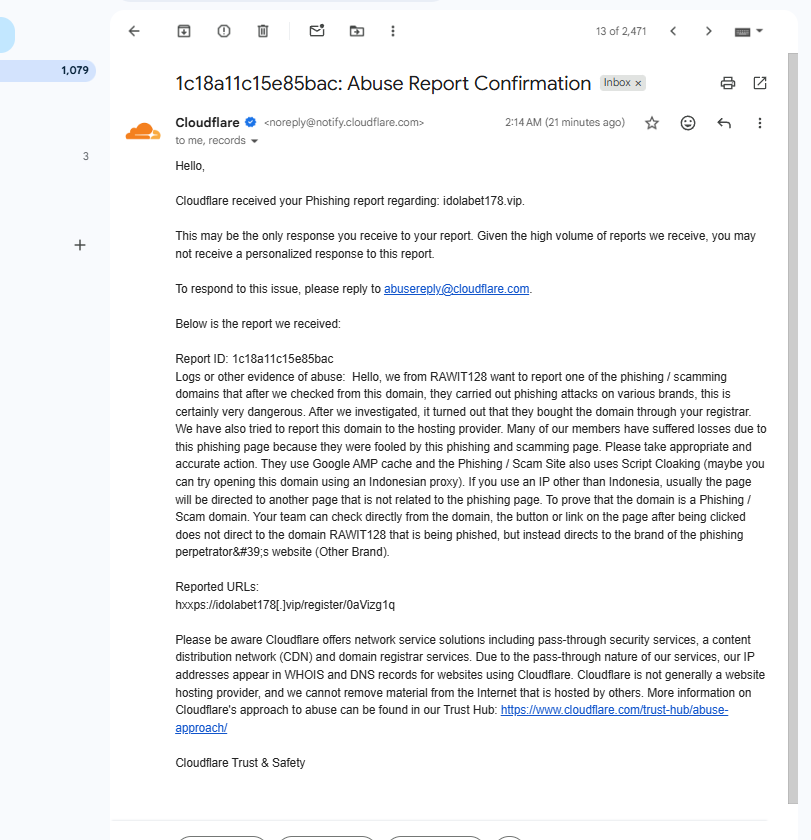Click the message scrollbar on the right

(793, 428)
